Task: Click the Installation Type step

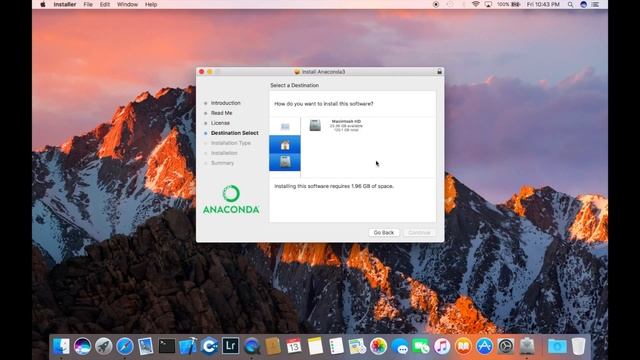Action: click(231, 143)
